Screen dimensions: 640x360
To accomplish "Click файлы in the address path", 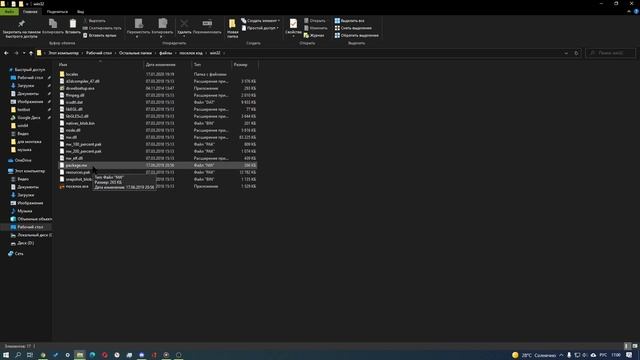I will point(165,53).
